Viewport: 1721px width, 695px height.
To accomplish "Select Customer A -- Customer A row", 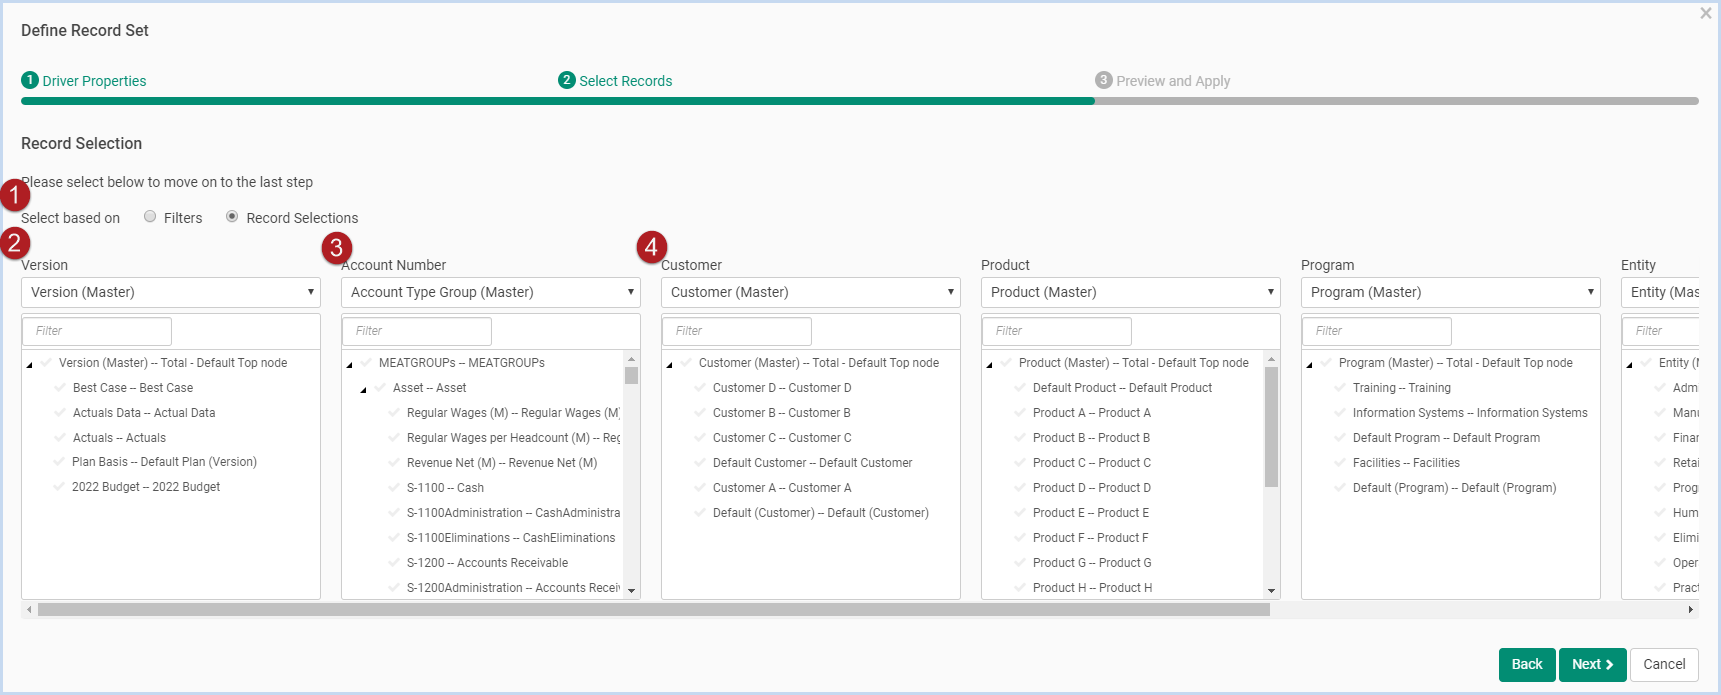I will (782, 487).
